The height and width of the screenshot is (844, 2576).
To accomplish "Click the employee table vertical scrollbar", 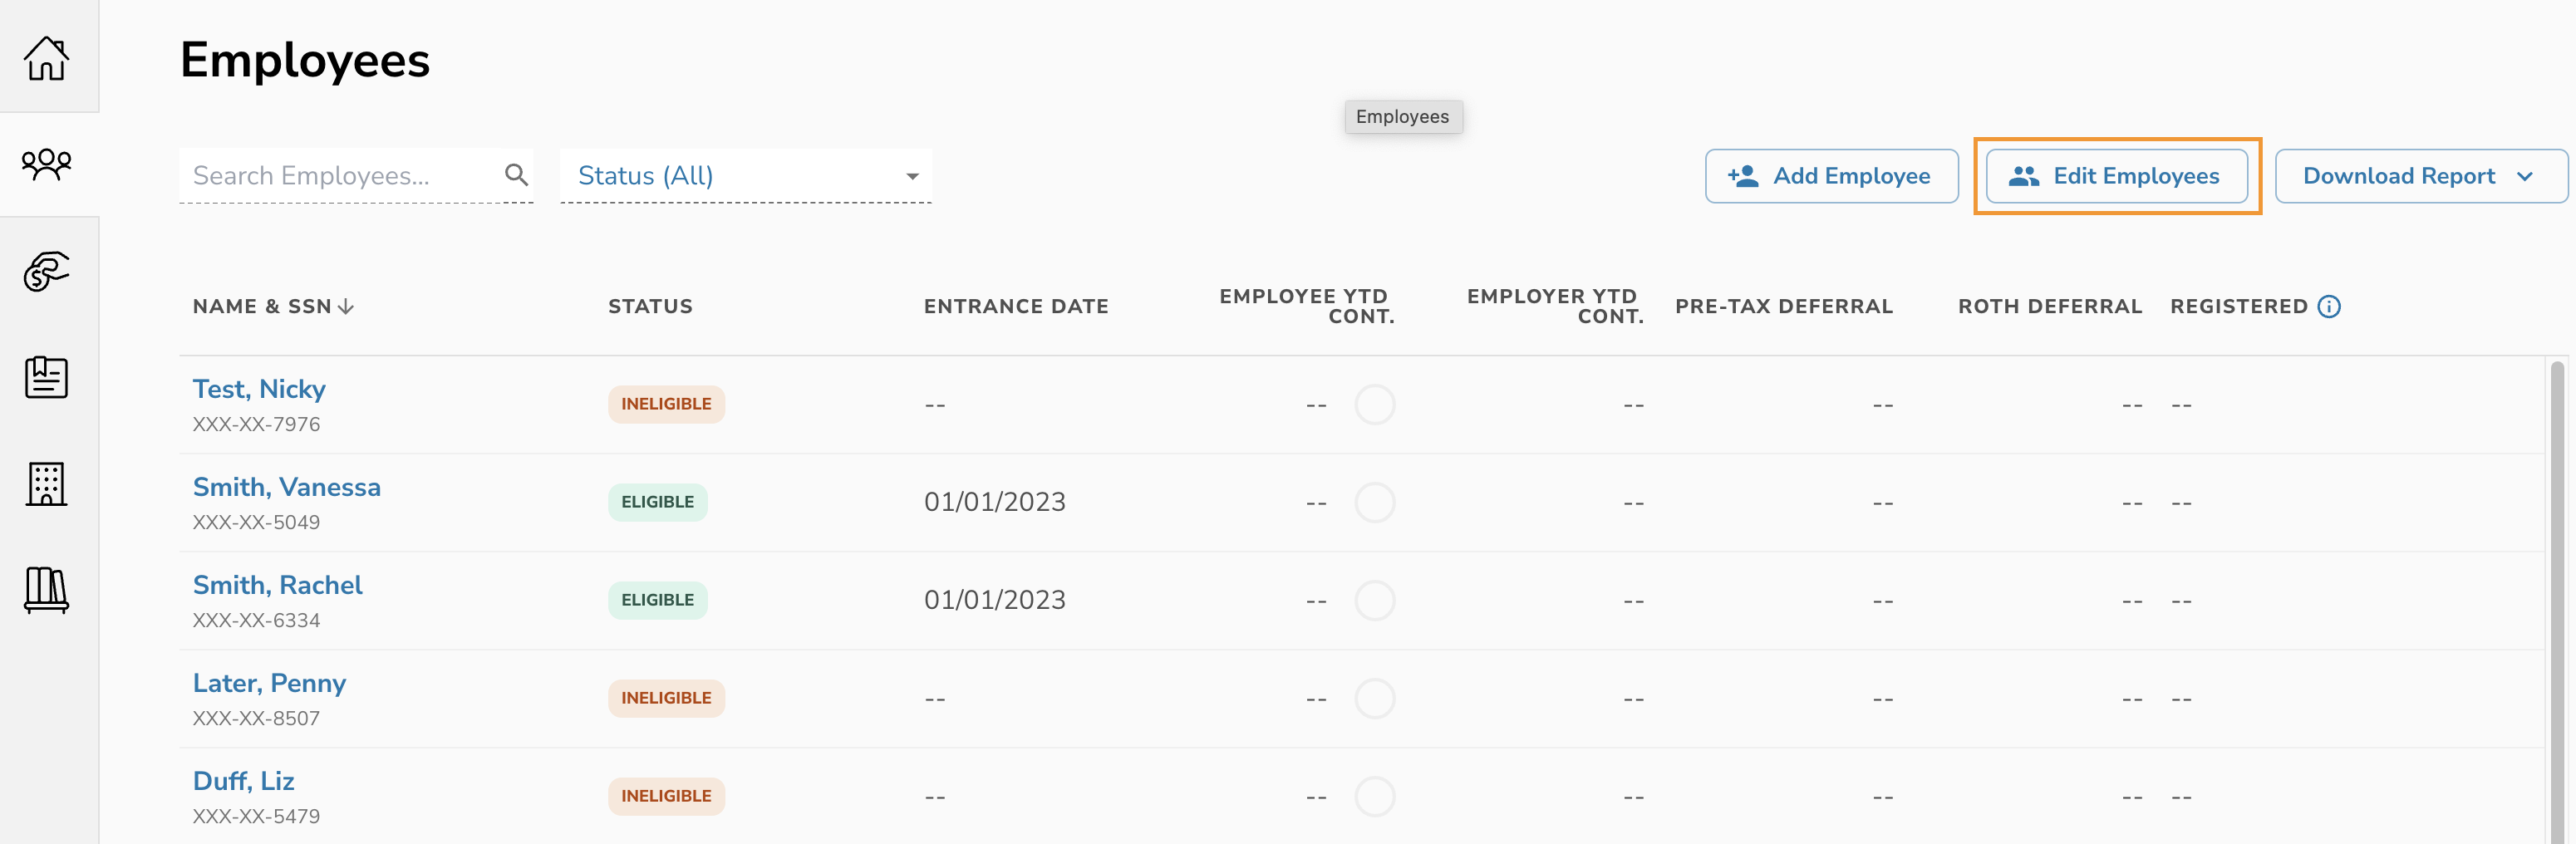I will (2557, 600).
